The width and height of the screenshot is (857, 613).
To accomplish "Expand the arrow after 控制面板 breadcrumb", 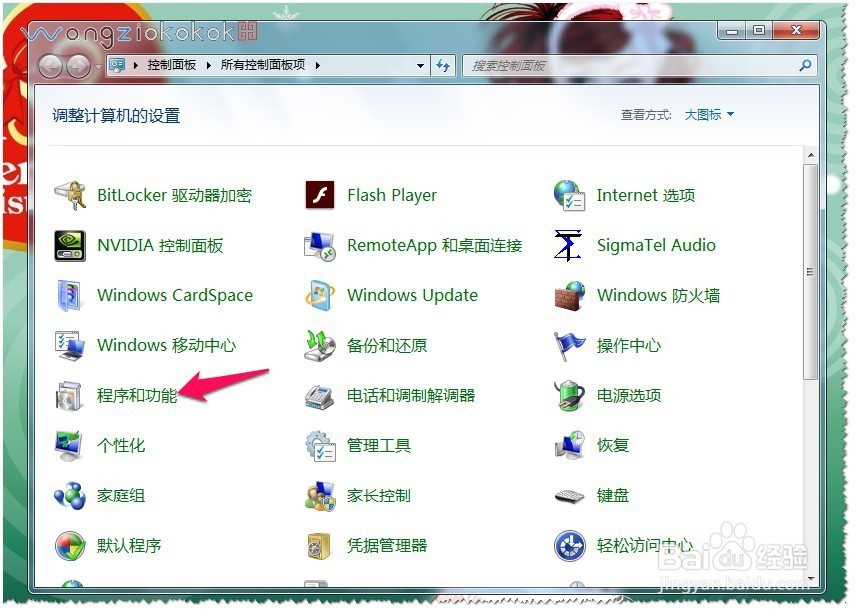I will [208, 66].
